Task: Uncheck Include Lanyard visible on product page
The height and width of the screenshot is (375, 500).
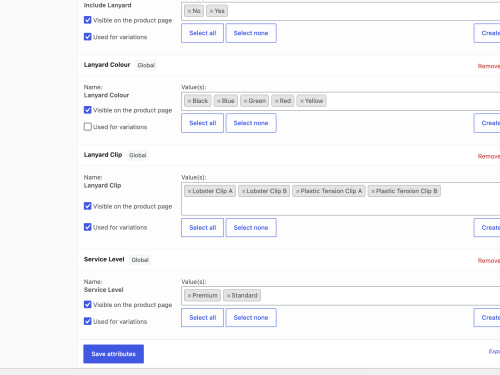Action: pyautogui.click(x=88, y=20)
